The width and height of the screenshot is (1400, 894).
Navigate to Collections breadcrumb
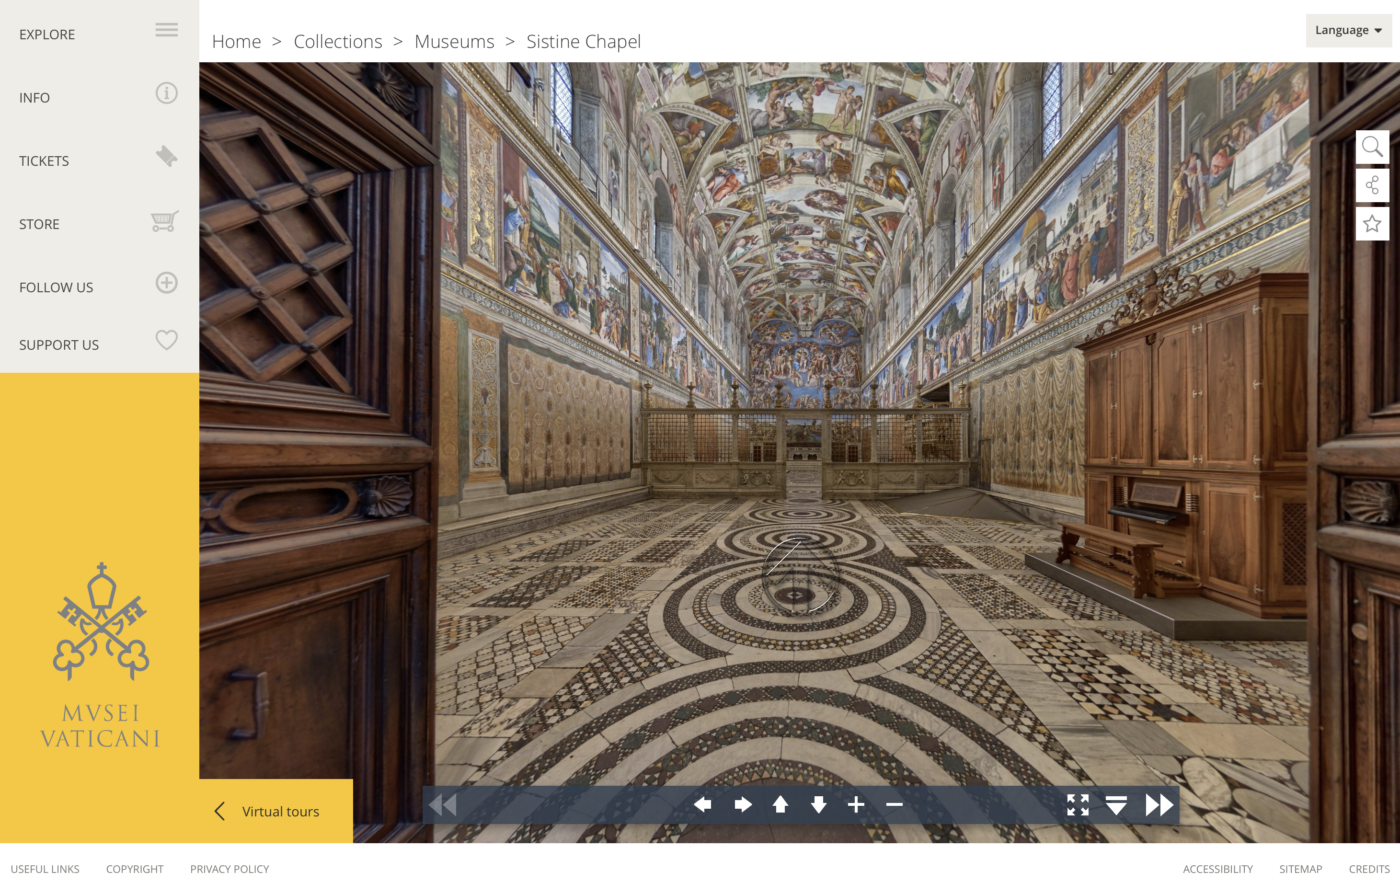click(338, 41)
